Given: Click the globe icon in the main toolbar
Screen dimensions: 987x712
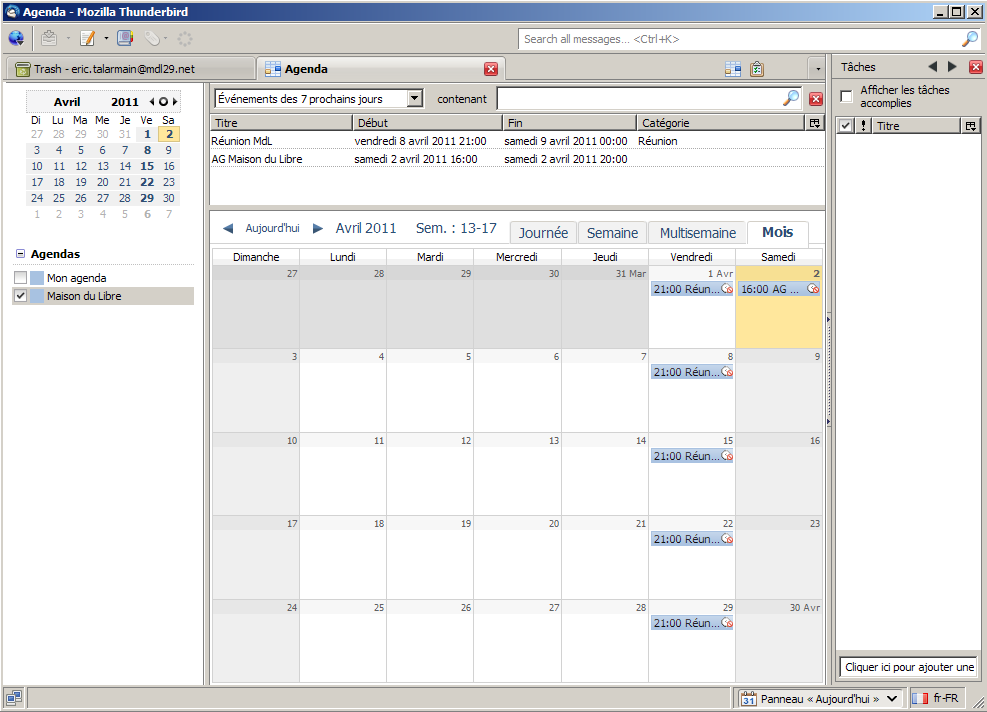Looking at the screenshot, I should [16, 39].
